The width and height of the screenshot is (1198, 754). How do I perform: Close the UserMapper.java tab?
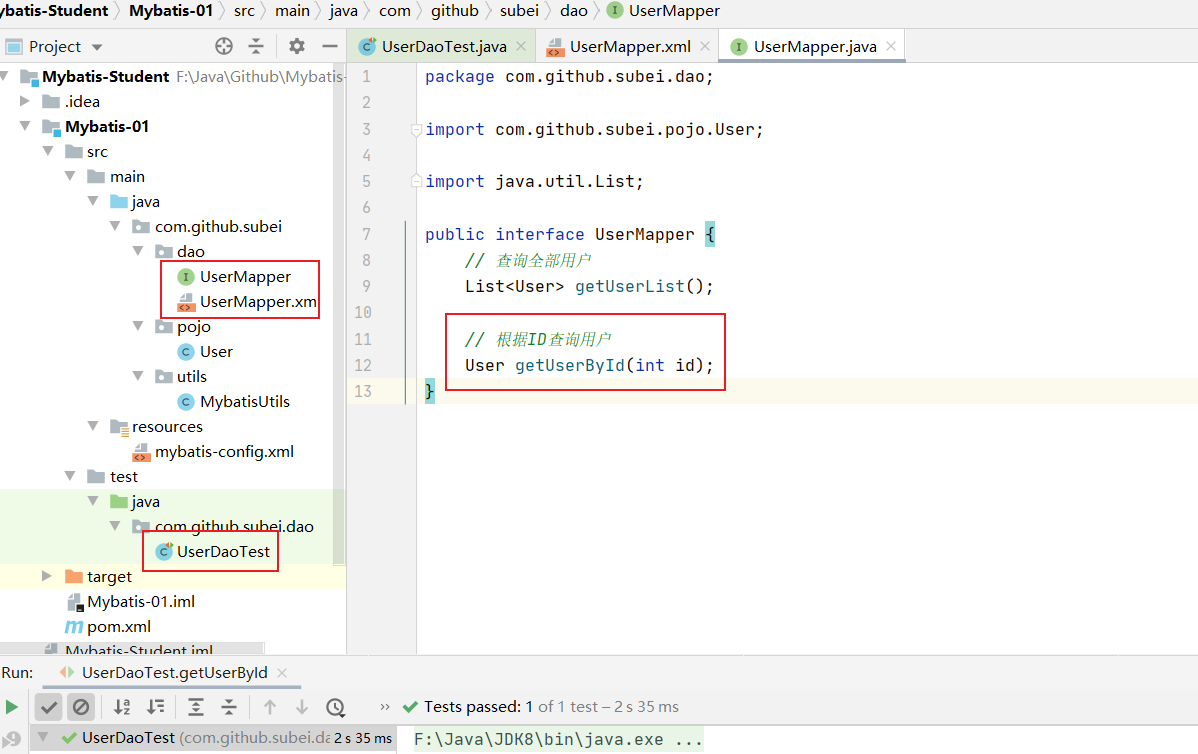(890, 46)
